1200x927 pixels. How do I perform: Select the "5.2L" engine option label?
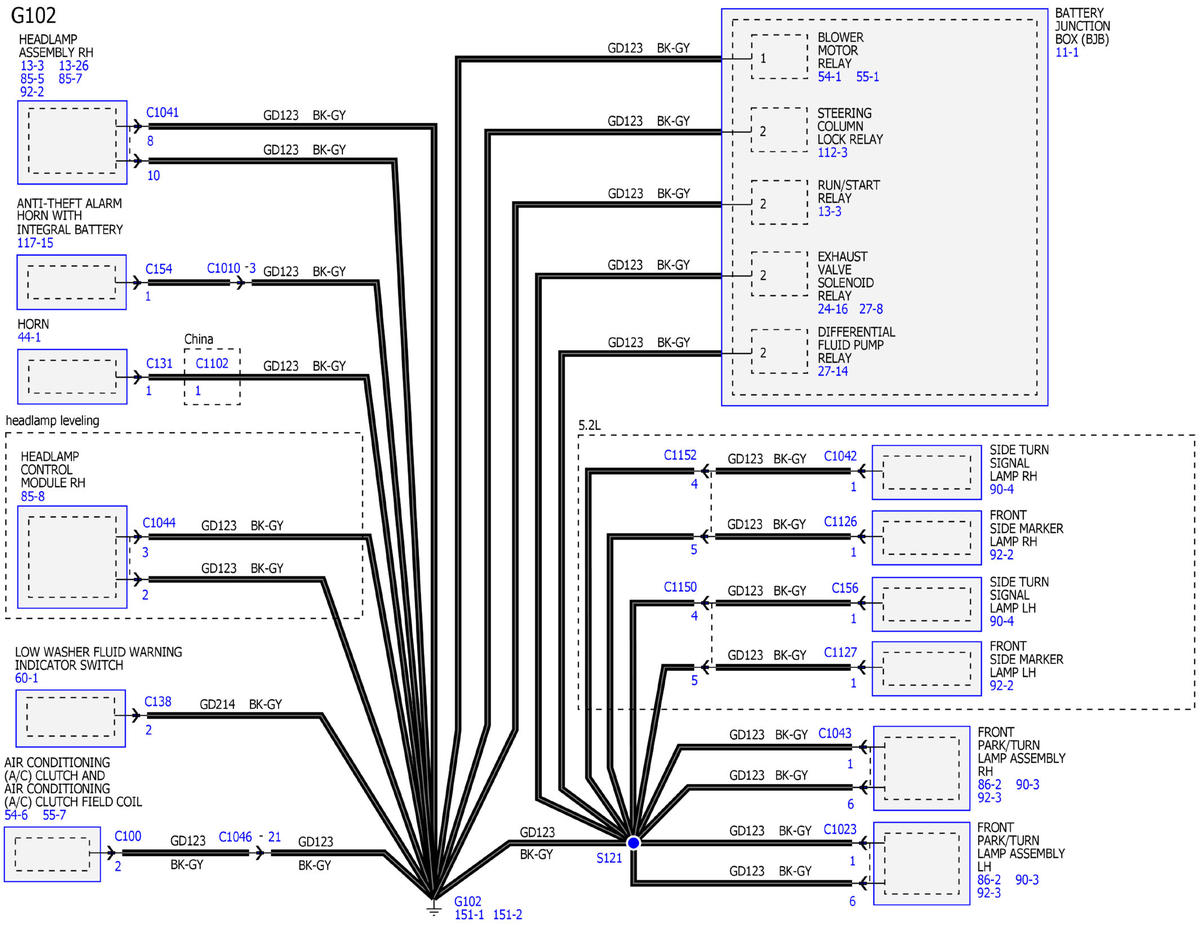[592, 424]
